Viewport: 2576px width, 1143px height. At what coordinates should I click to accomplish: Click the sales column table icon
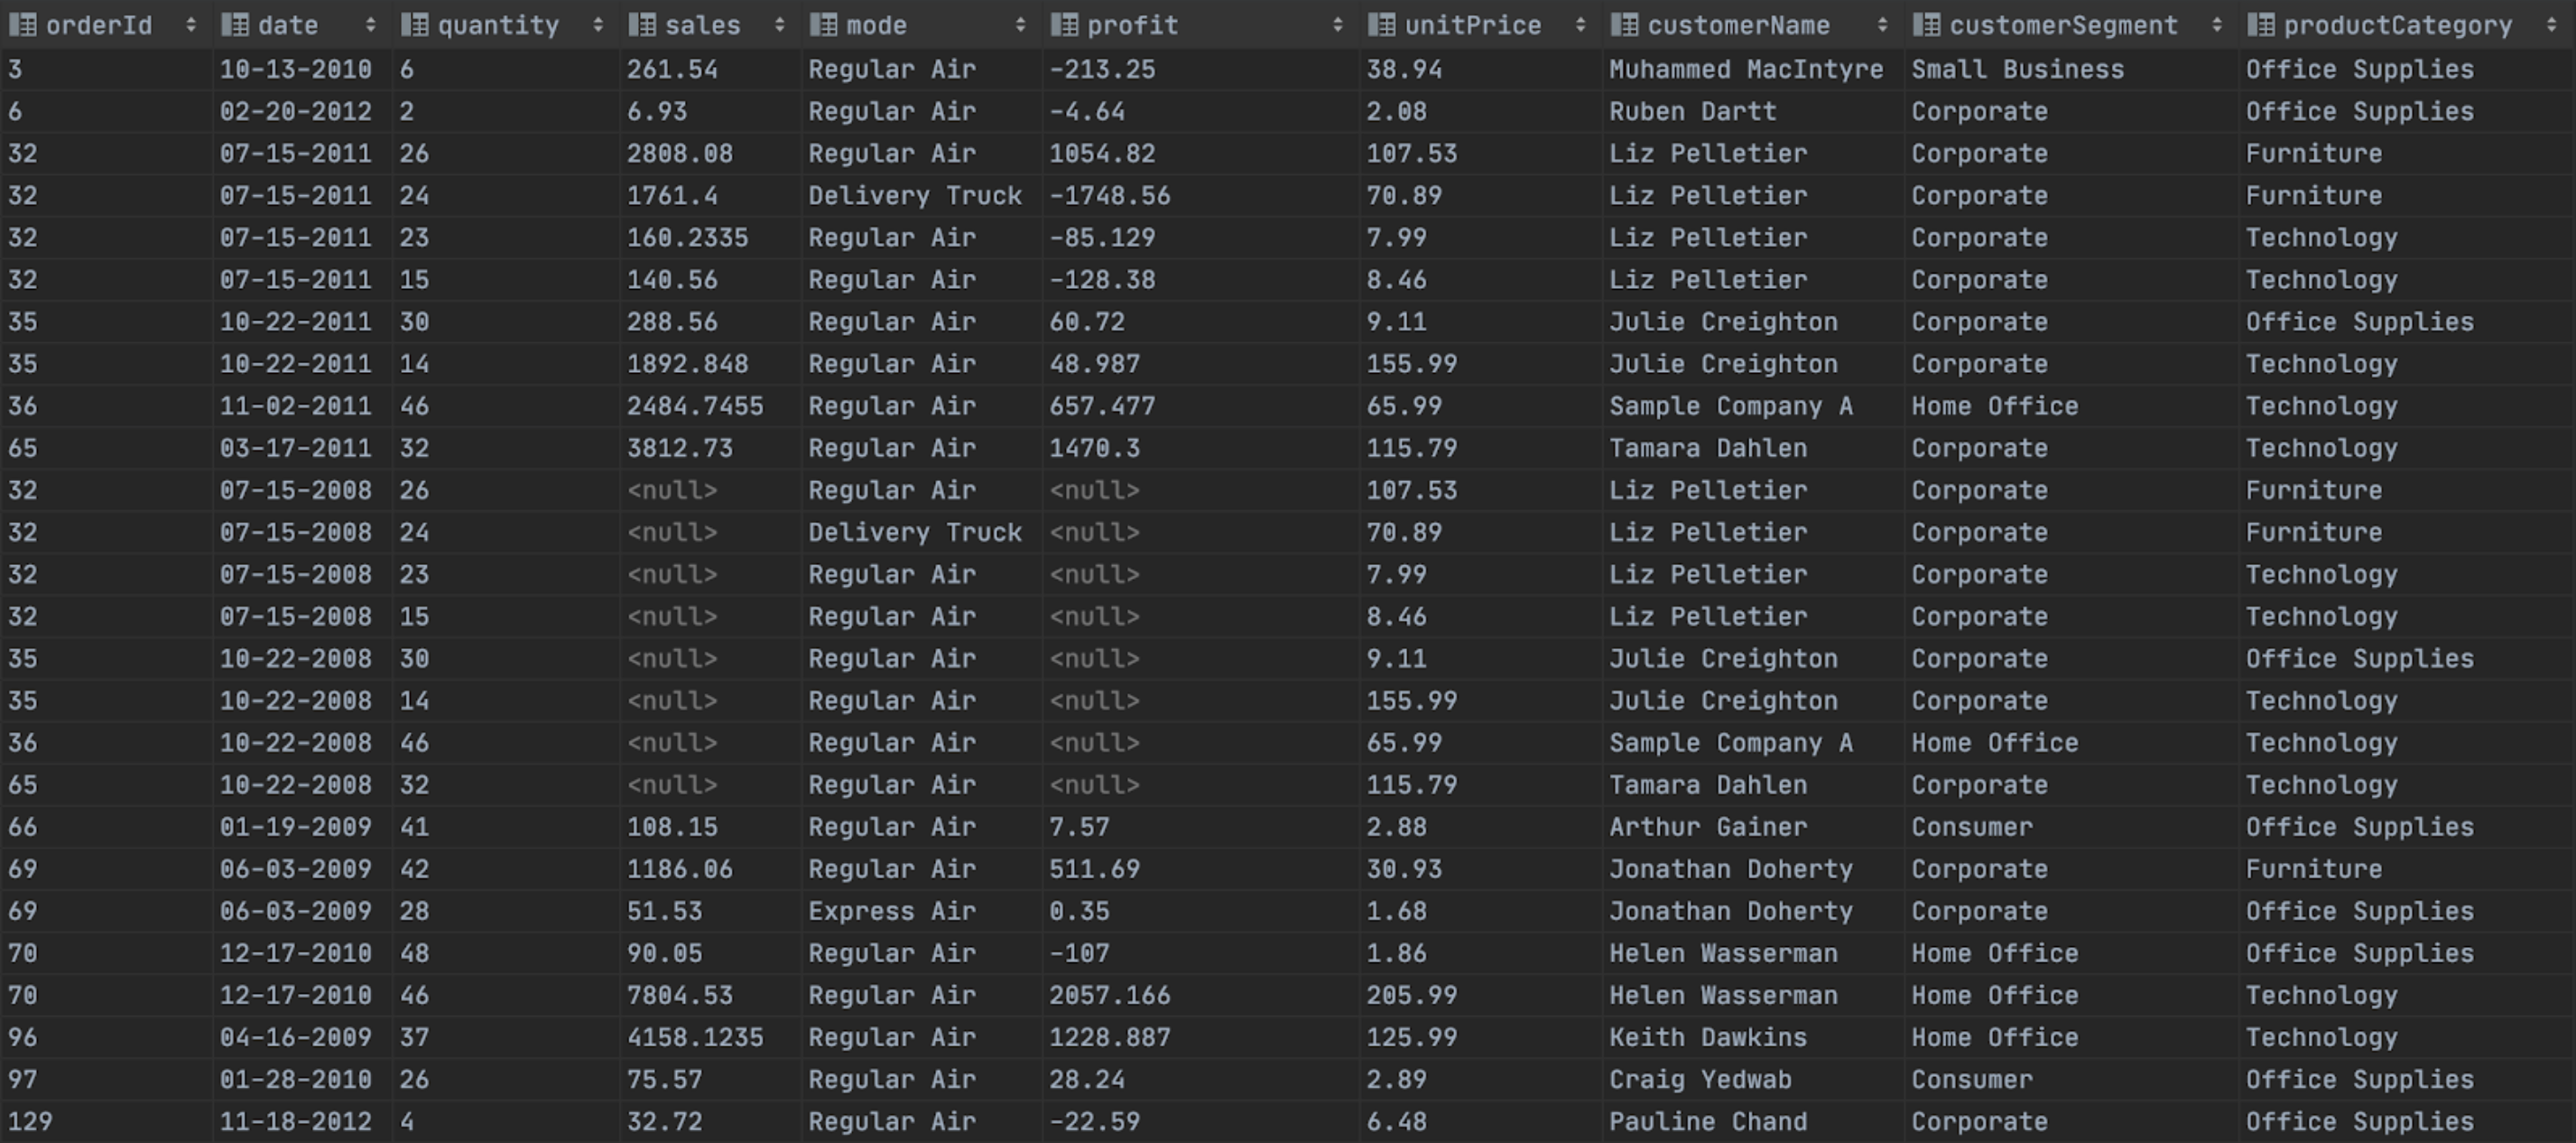tap(642, 25)
